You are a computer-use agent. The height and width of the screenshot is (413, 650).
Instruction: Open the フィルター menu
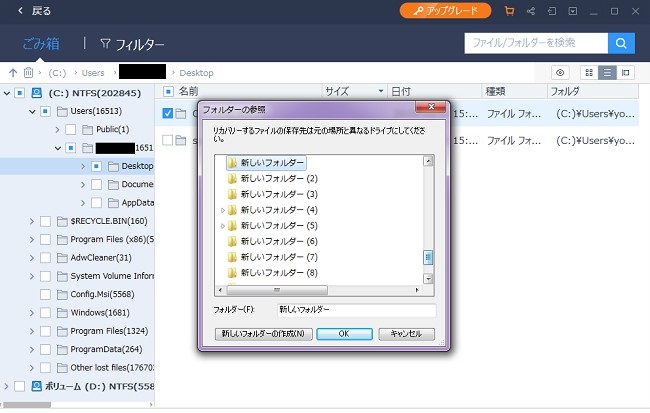(x=140, y=44)
